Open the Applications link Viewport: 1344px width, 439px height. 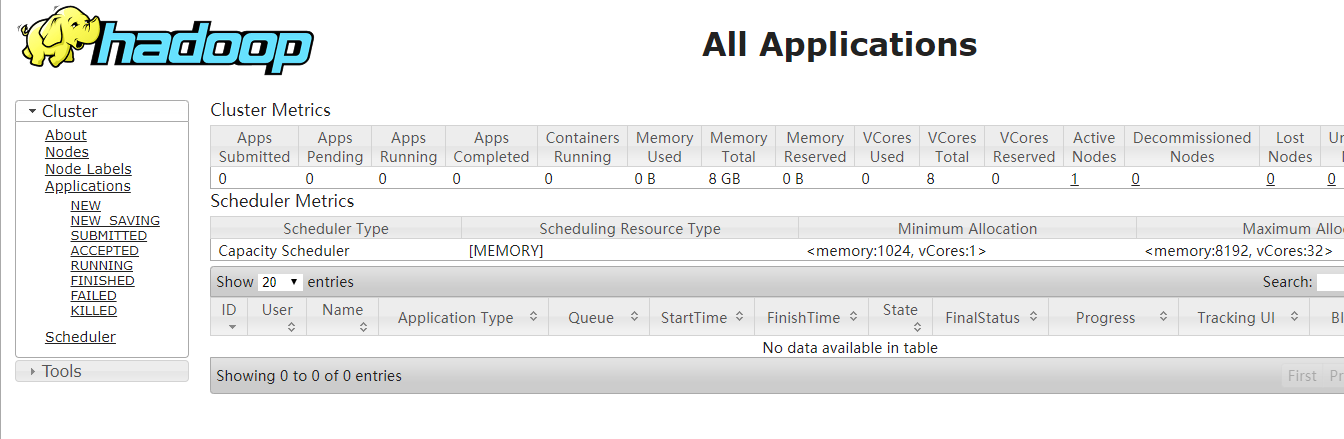point(88,186)
